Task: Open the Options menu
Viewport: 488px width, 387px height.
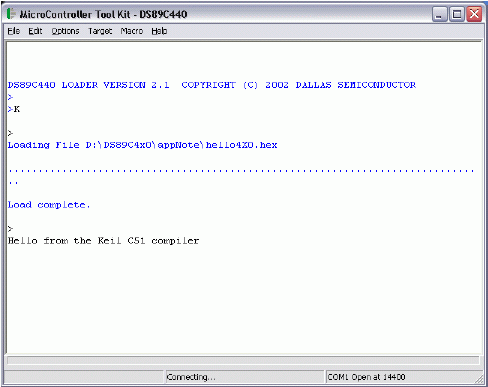Action: [x=65, y=31]
